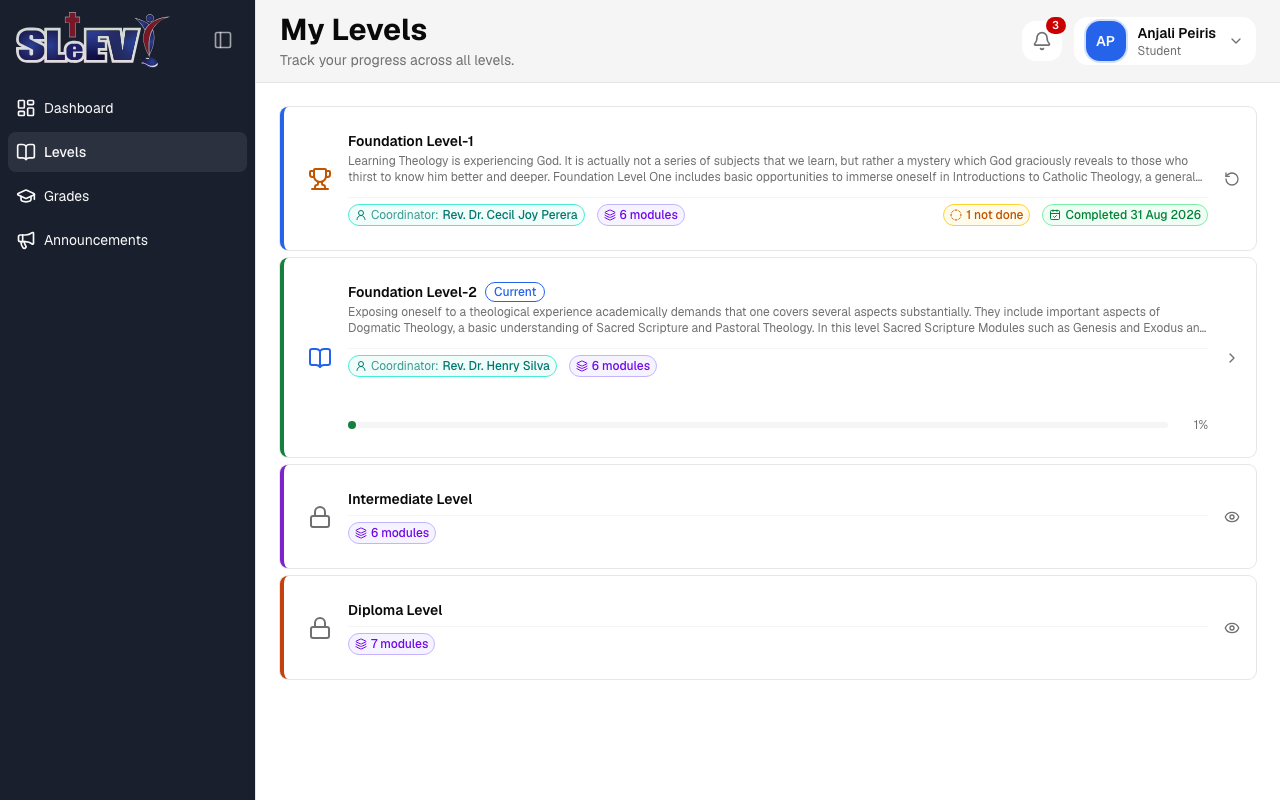Open notifications bell
Screen dimensions: 1280x800
tap(1042, 41)
